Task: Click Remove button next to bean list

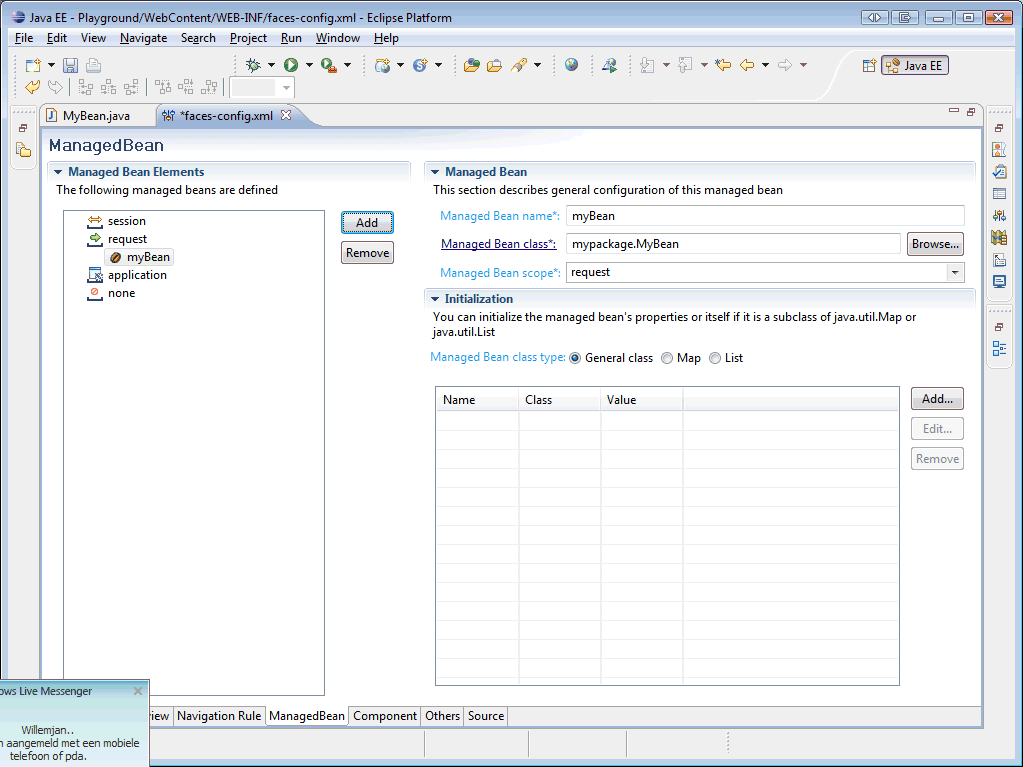Action: 367,252
